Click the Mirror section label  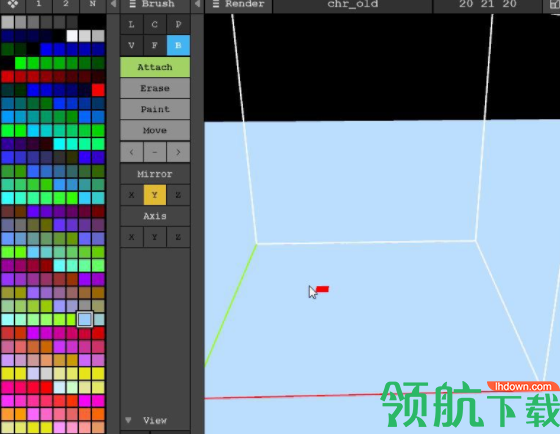click(x=155, y=174)
